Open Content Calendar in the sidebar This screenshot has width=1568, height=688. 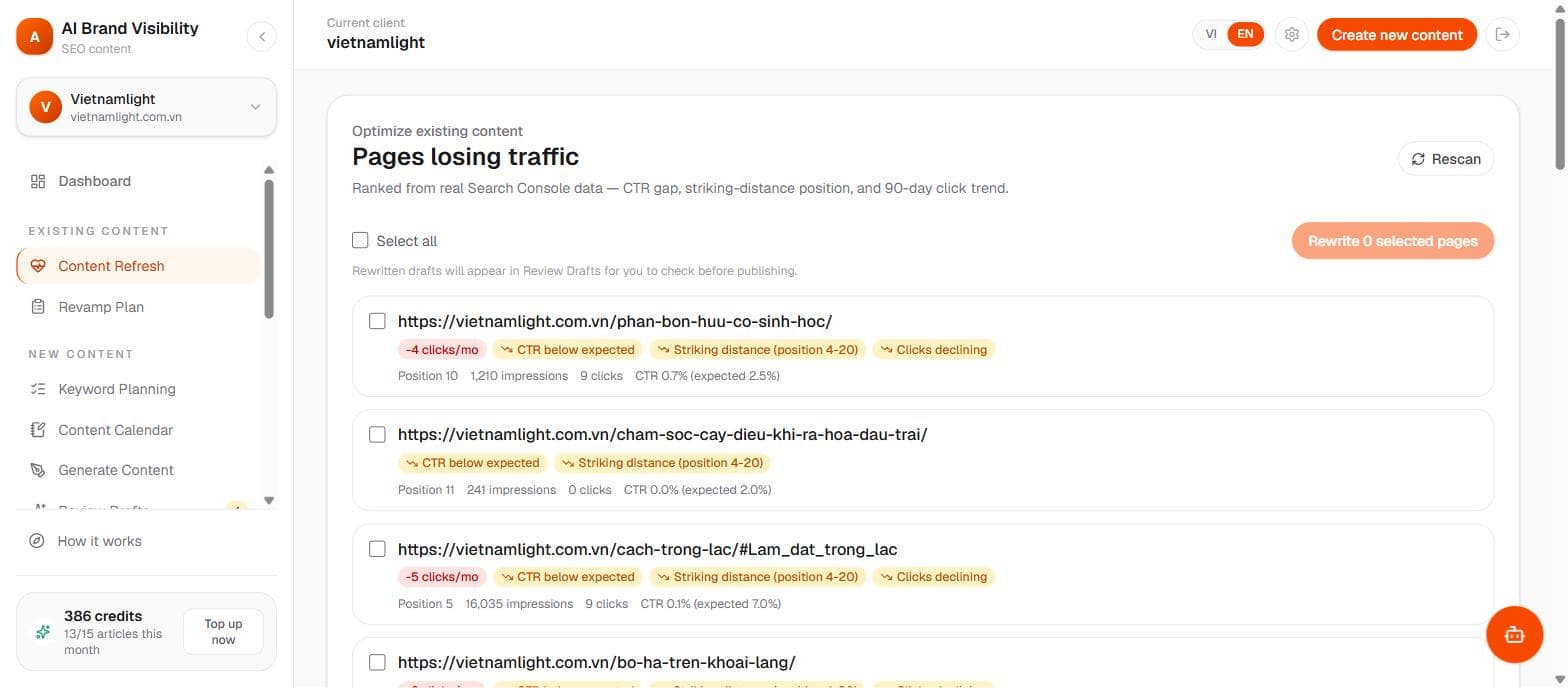click(x=138, y=430)
